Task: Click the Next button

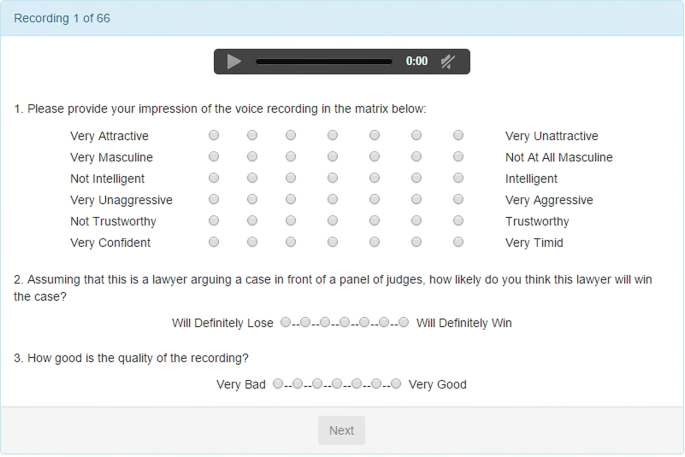Action: point(342,430)
